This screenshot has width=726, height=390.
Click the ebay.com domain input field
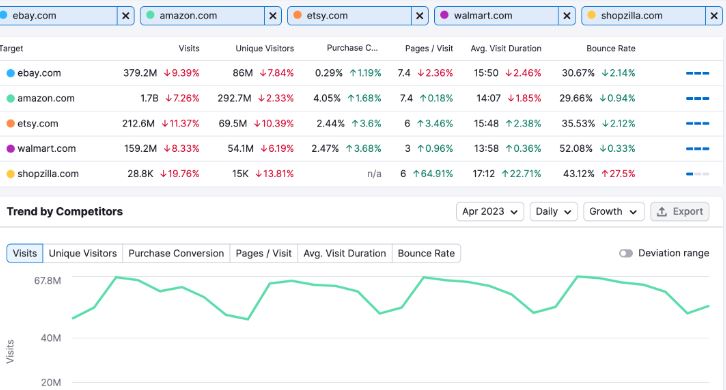[58, 16]
